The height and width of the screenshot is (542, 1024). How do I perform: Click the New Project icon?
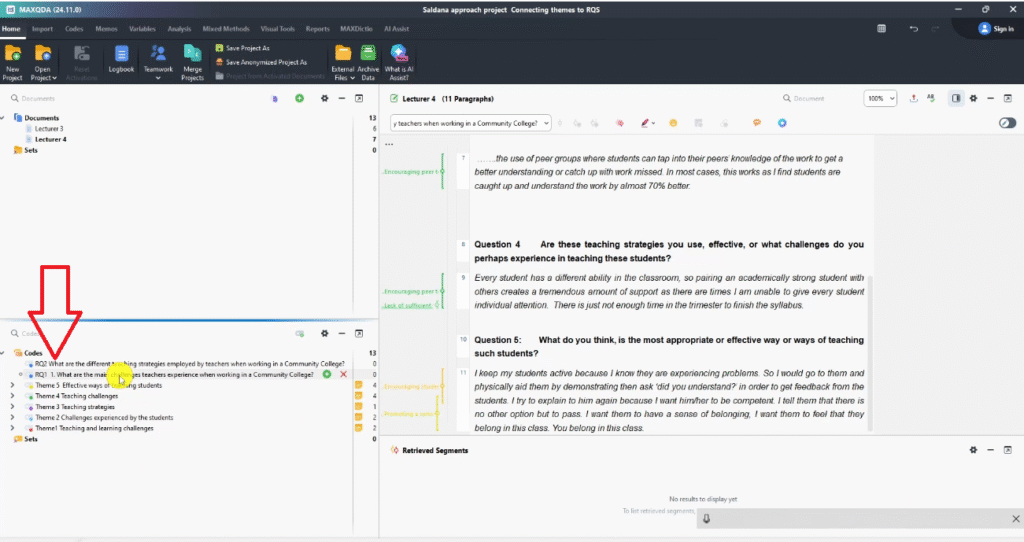point(12,59)
